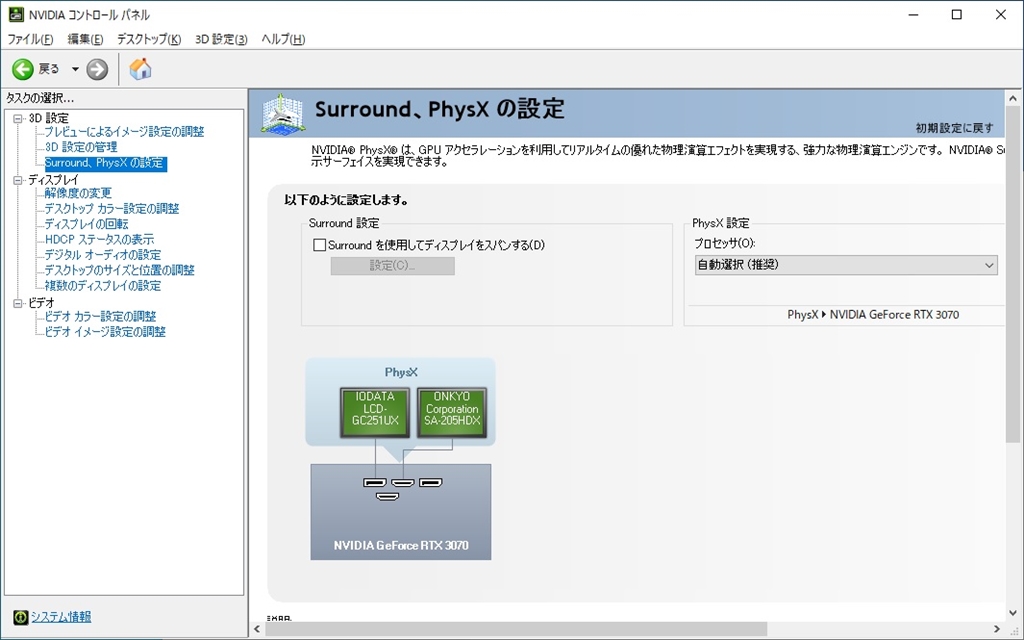Click the system information icon
The image size is (1024, 640).
[x=21, y=616]
